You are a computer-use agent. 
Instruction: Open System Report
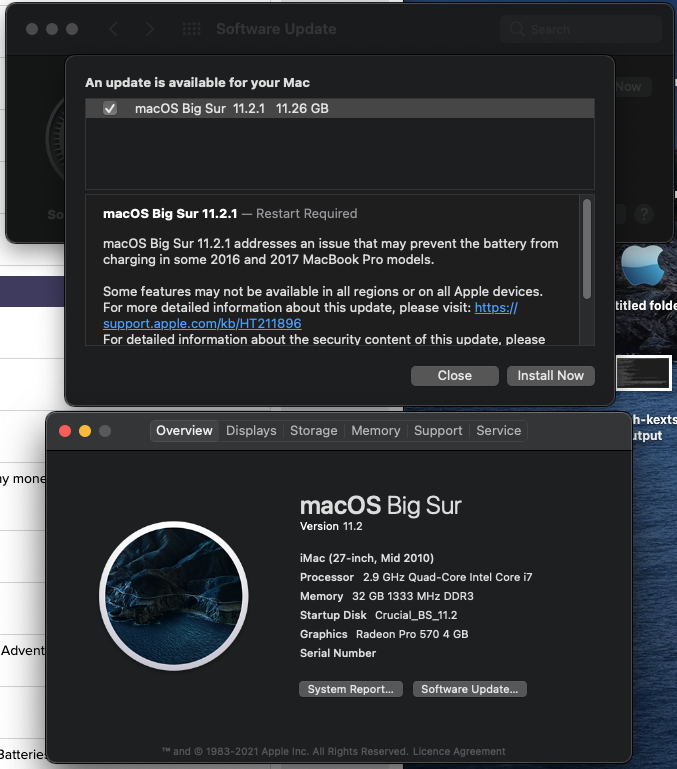click(x=351, y=689)
